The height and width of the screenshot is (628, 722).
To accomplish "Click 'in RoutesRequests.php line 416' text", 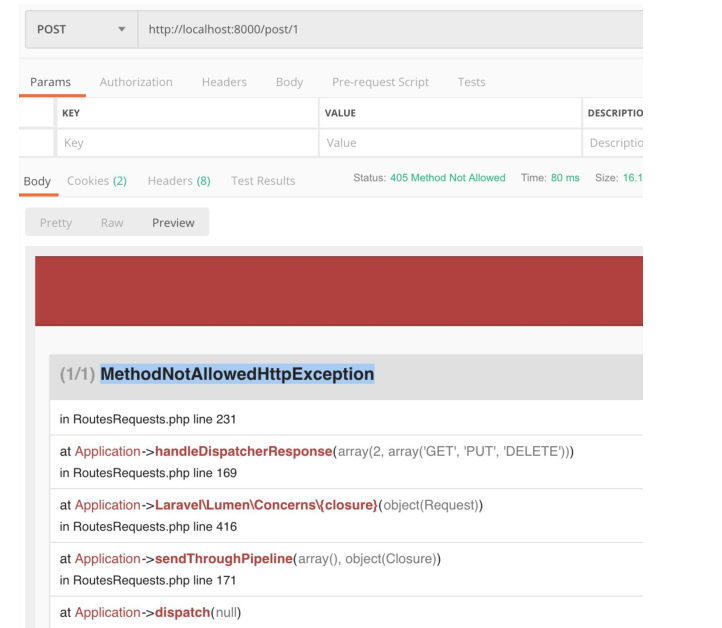I will 148,527.
